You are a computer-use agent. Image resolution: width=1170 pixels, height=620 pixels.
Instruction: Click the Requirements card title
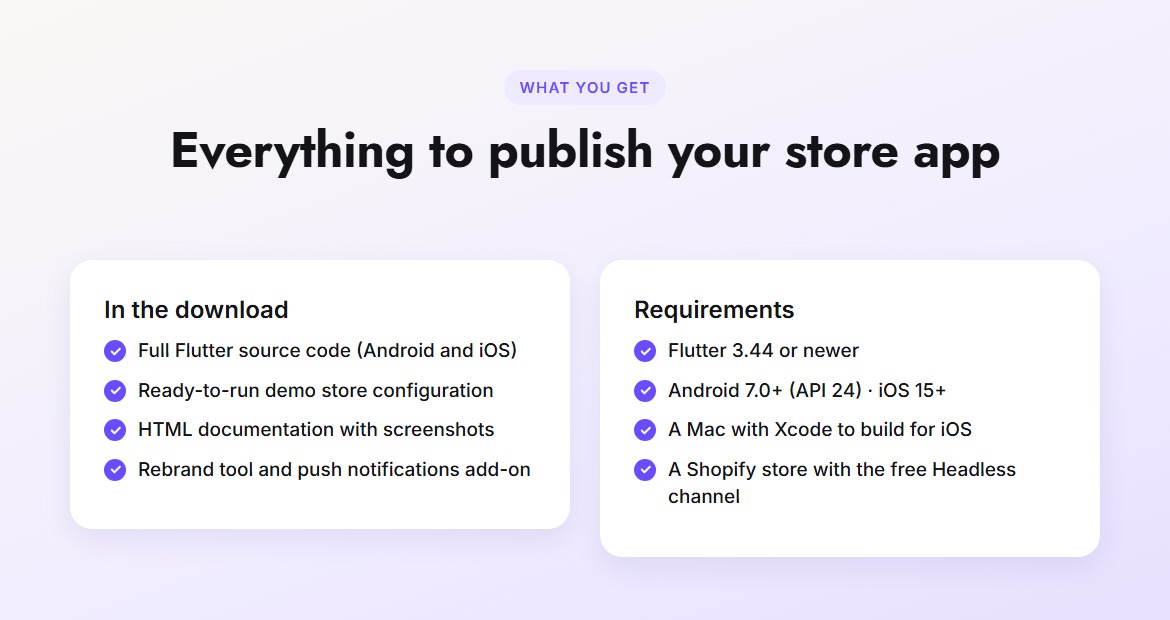pyautogui.click(x=714, y=310)
